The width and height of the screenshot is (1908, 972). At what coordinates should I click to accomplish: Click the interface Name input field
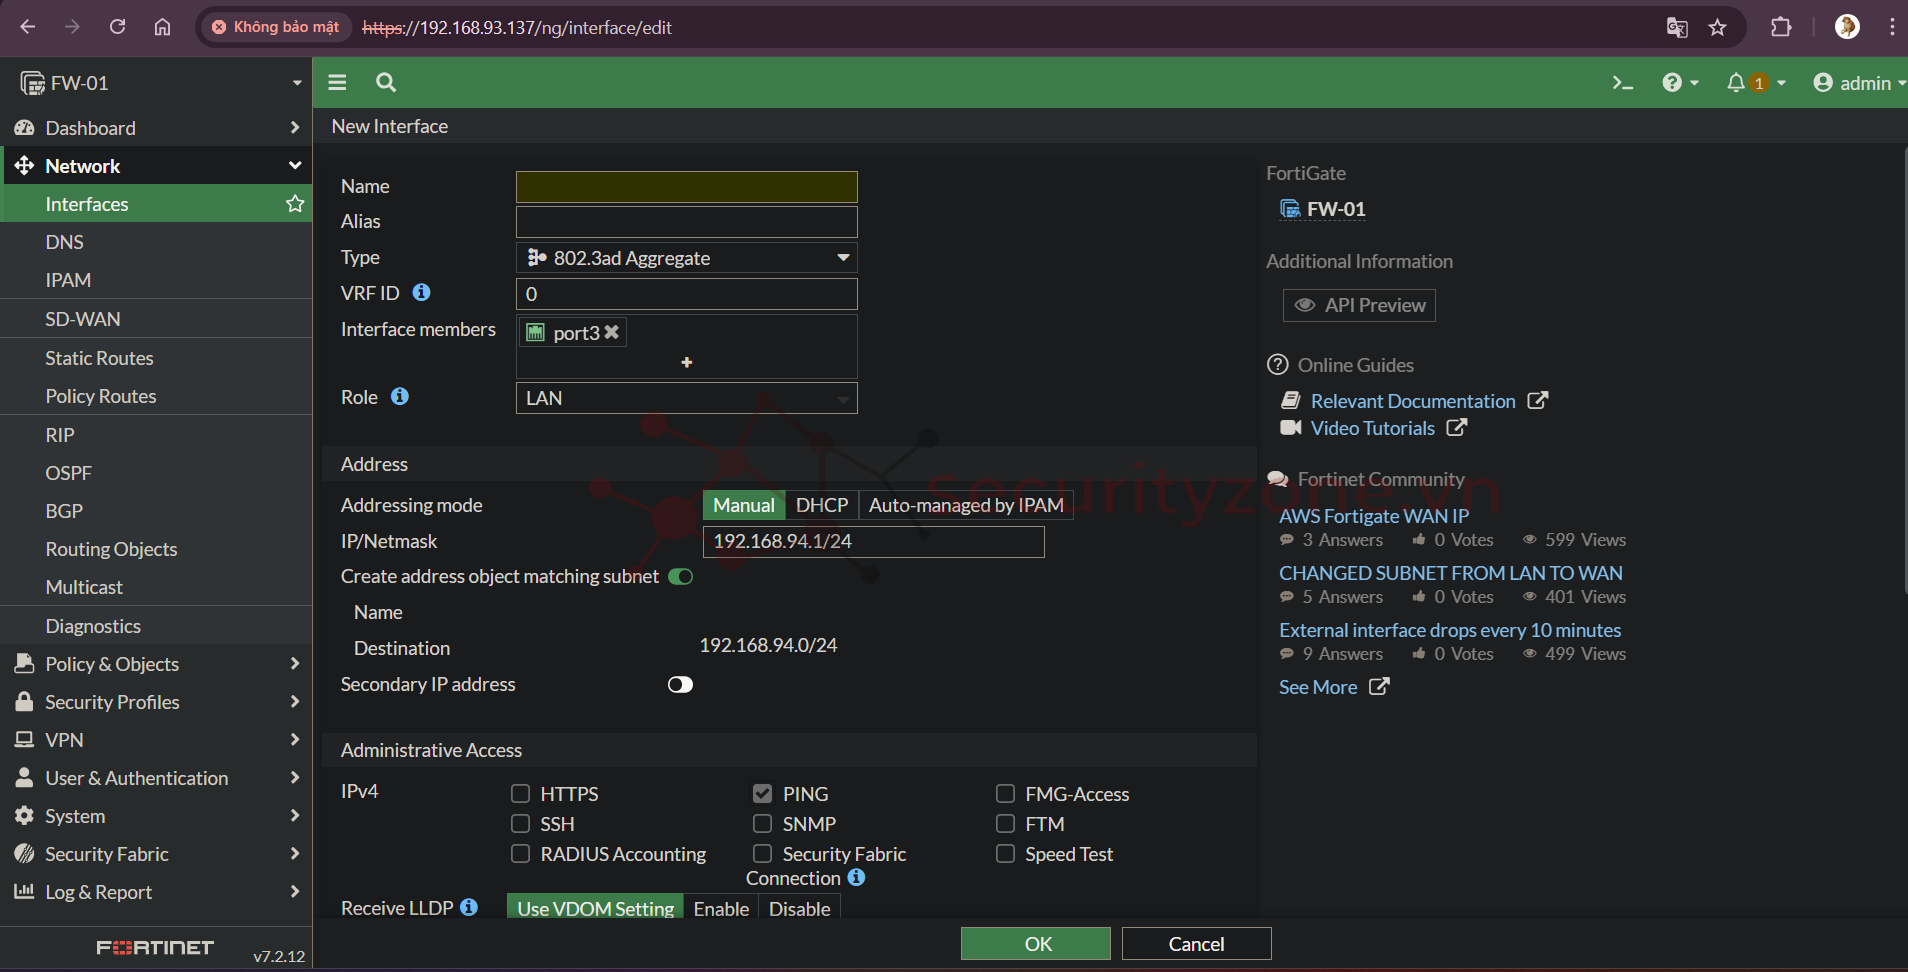tap(686, 187)
